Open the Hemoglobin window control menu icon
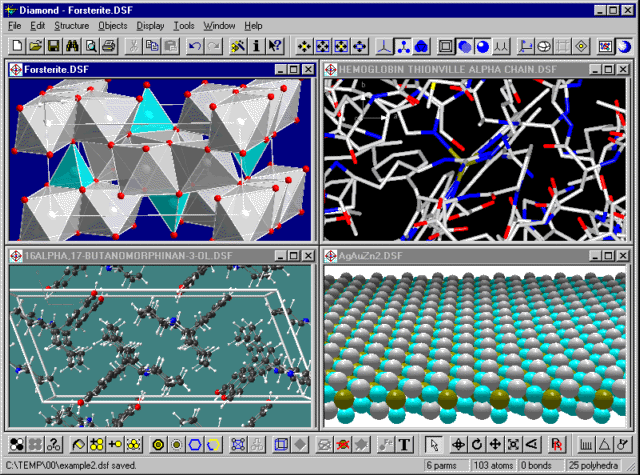The image size is (640, 475). pos(331,70)
